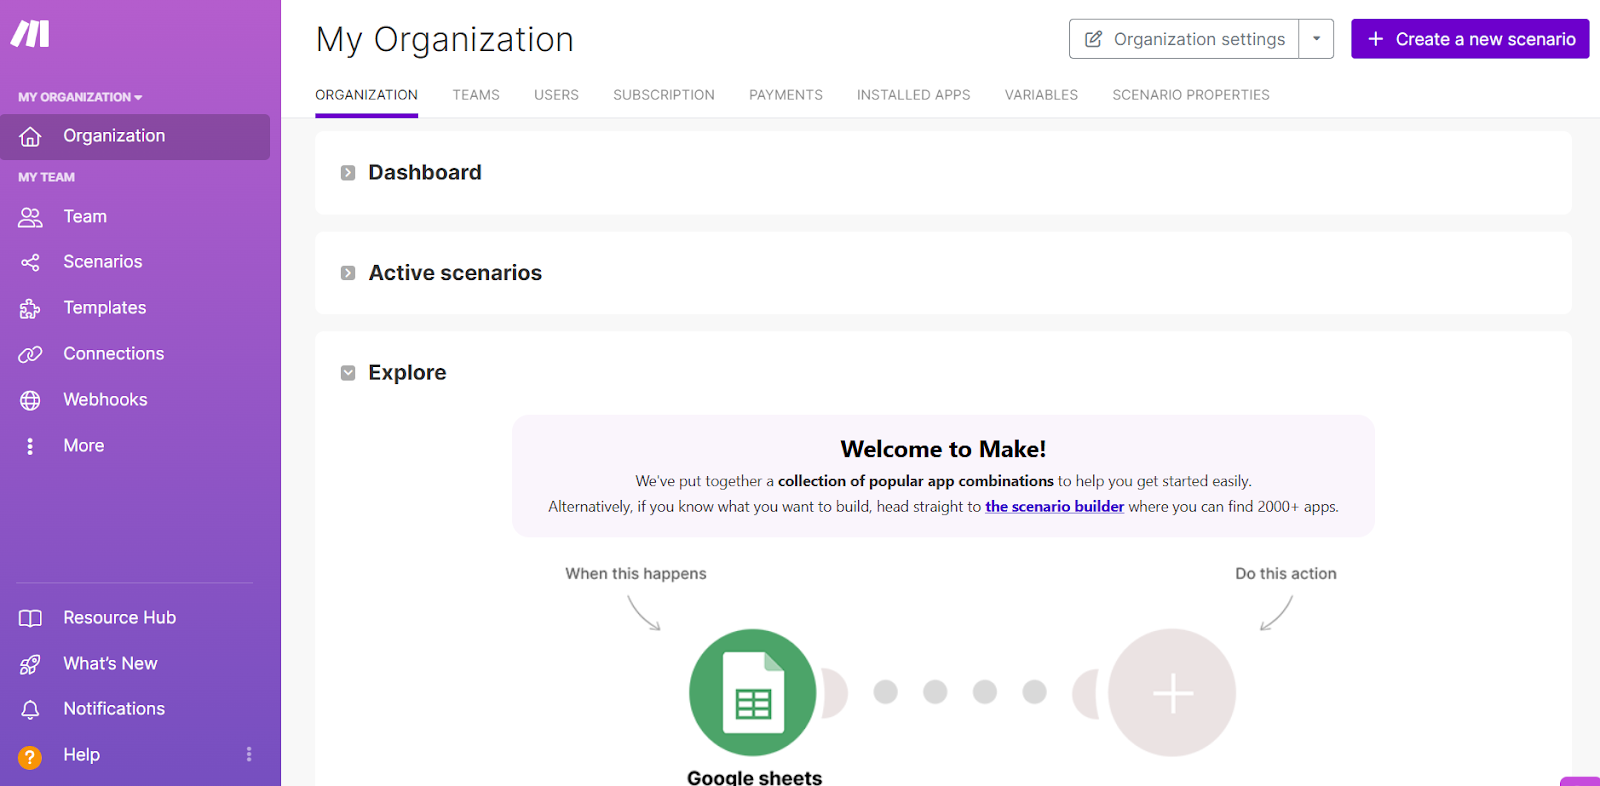Collapse the Explore section
The image size is (1600, 786).
348,373
